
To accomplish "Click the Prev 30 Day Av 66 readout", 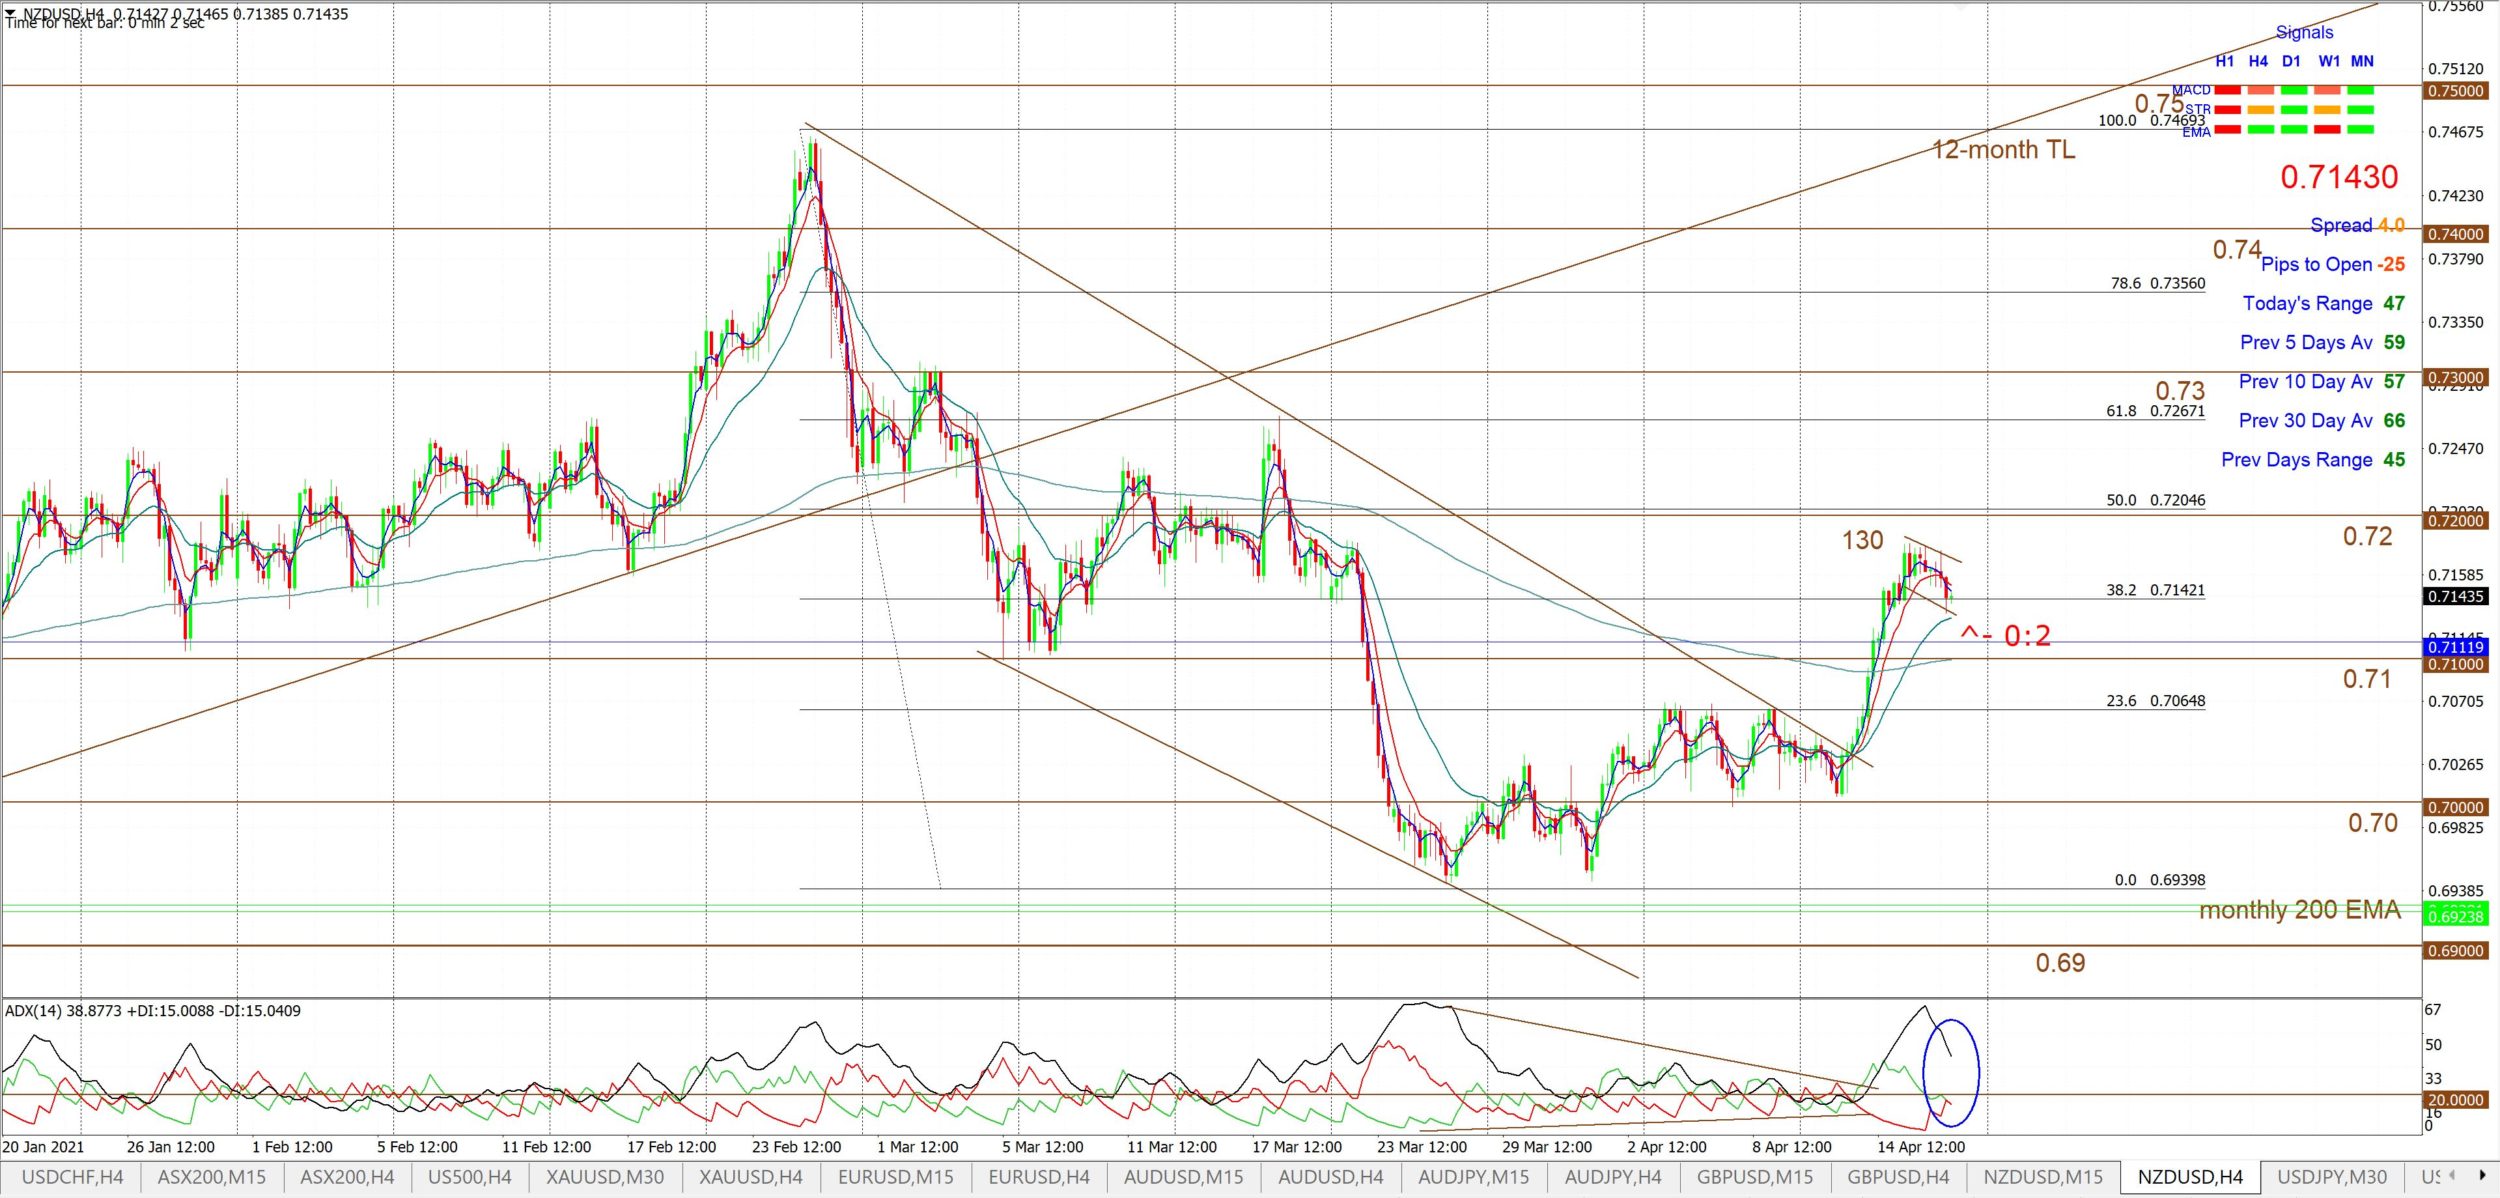I will point(2321,421).
